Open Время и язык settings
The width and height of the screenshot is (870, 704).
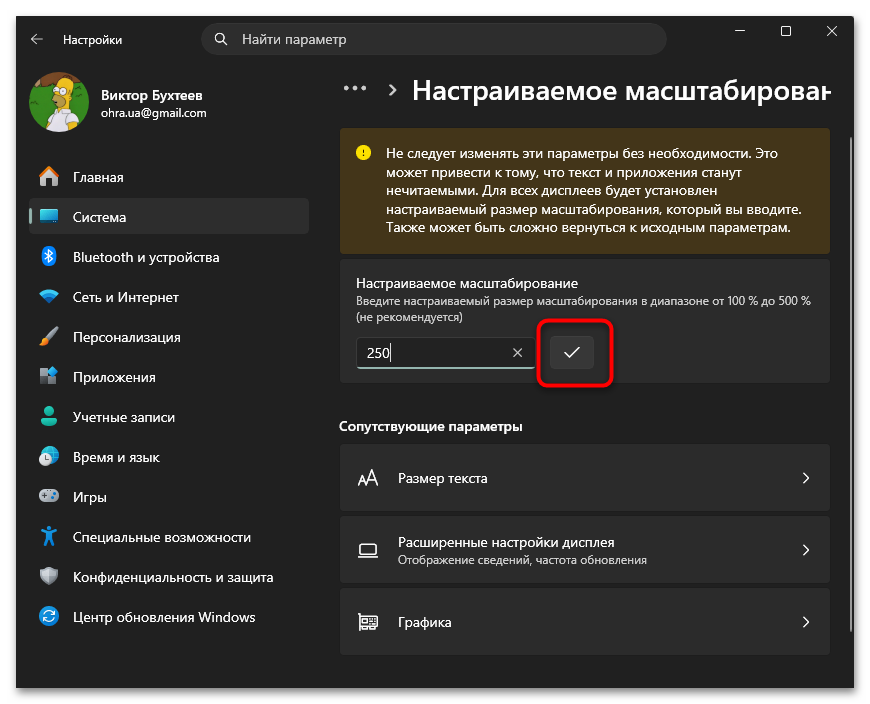pyautogui.click(x=169, y=457)
